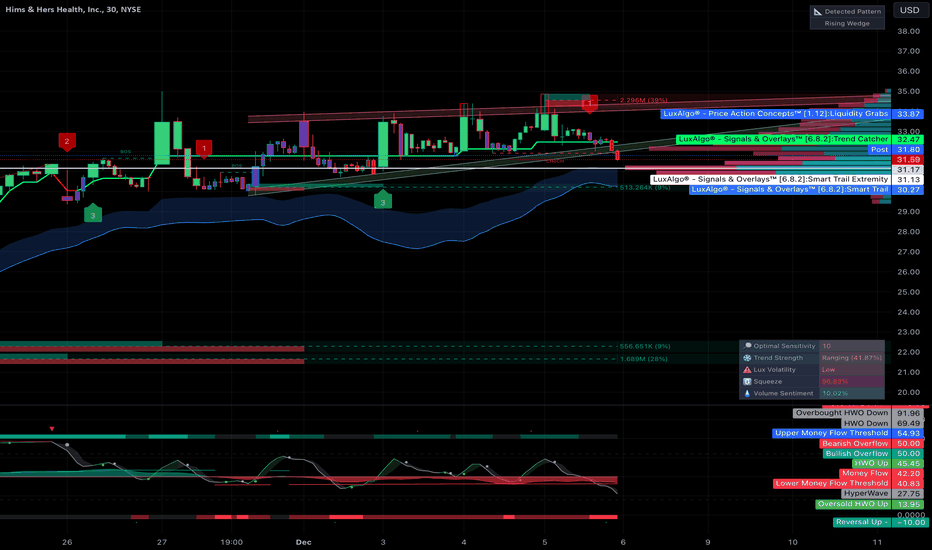Select the HWO Up 45.45 label
Image resolution: width=932 pixels, height=550 pixels.
coord(871,463)
